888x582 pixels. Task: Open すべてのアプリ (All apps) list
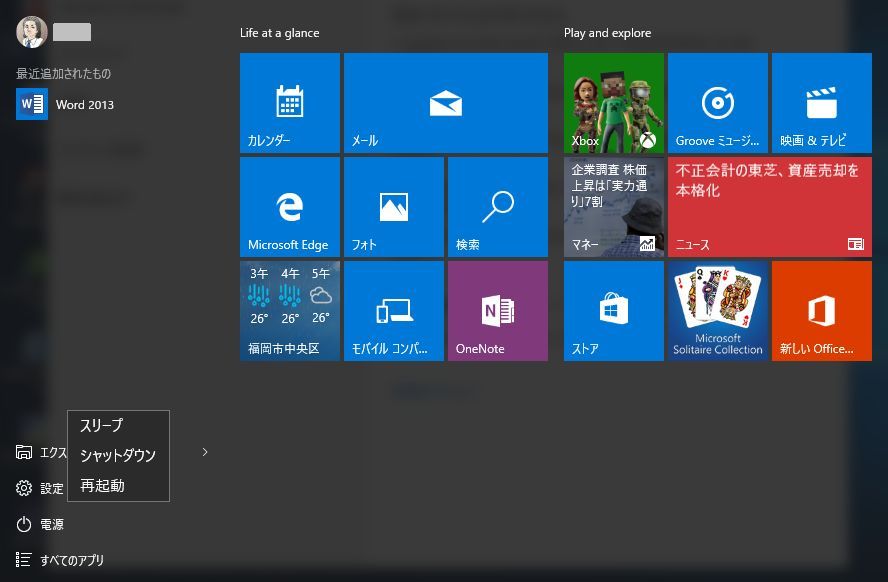60,560
